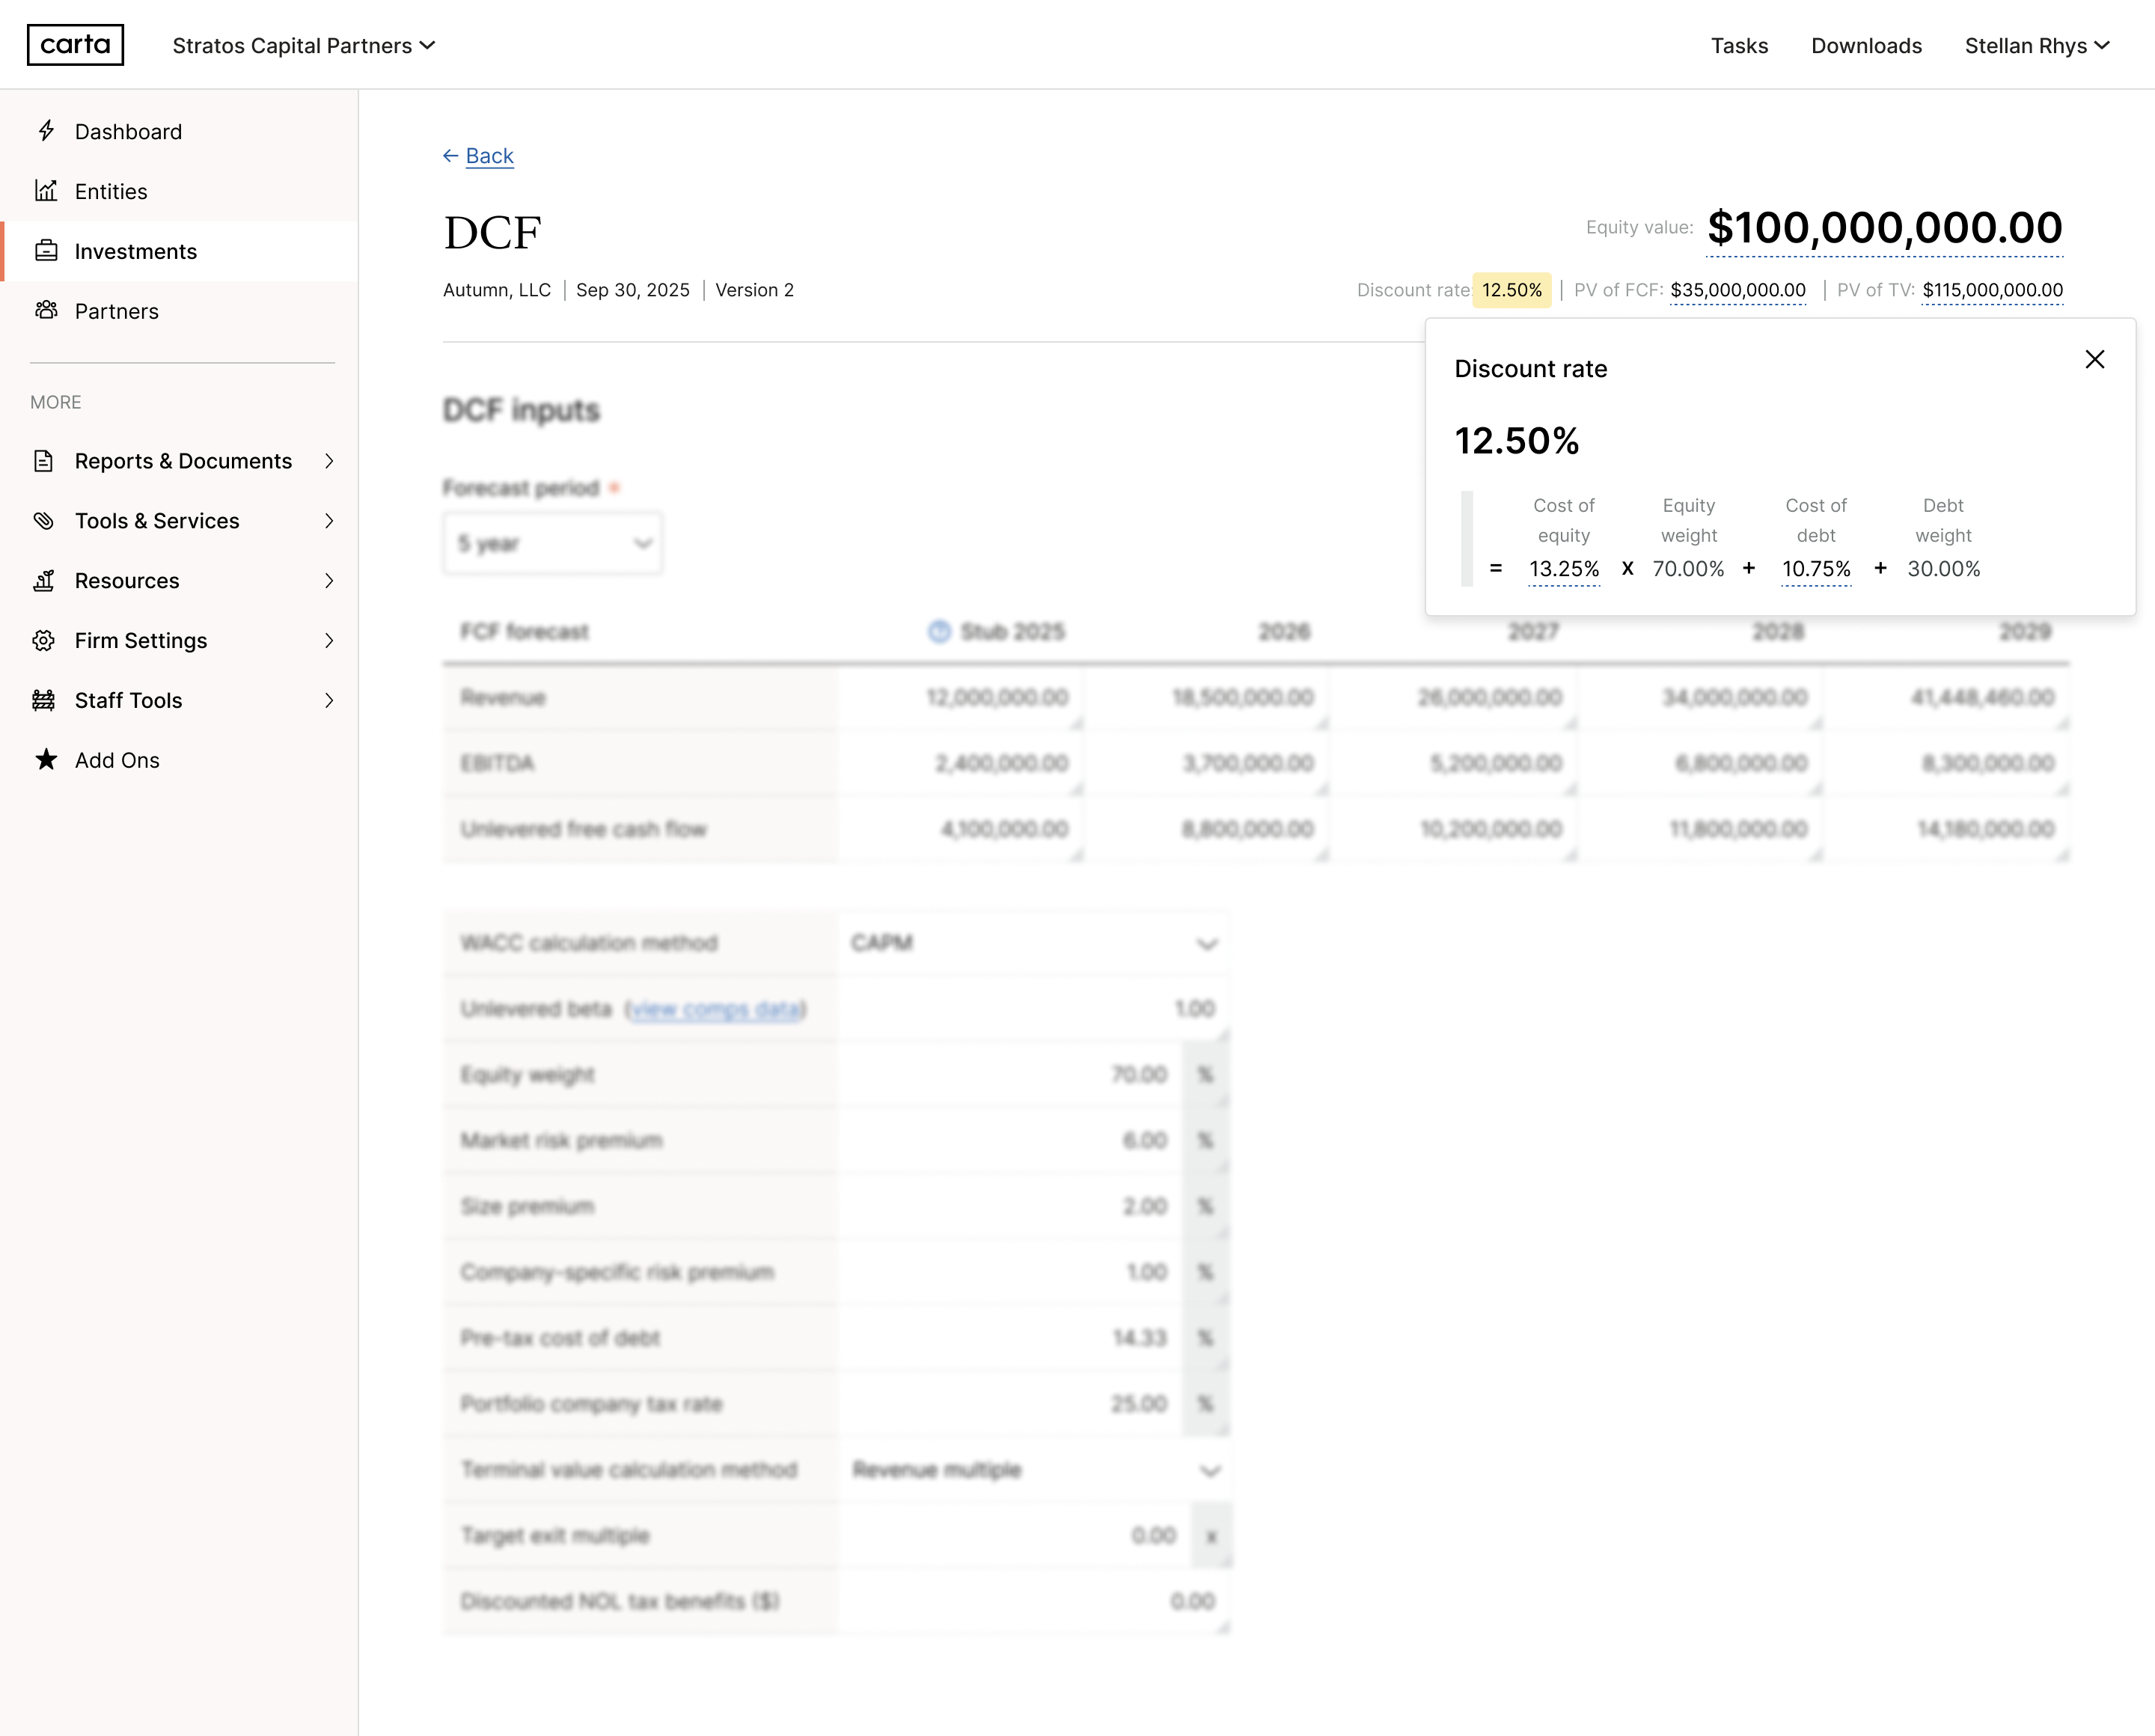
Task: Select the Add Ons star icon
Action: [46, 760]
